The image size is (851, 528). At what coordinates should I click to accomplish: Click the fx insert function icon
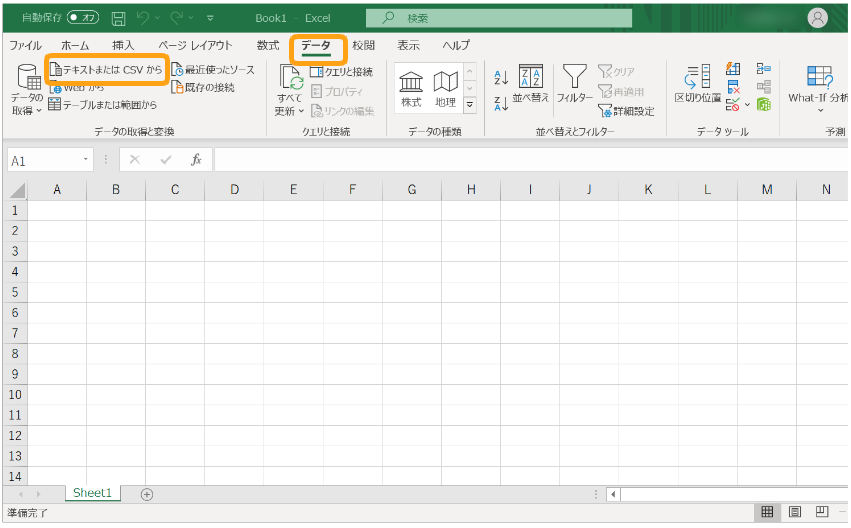pos(196,160)
